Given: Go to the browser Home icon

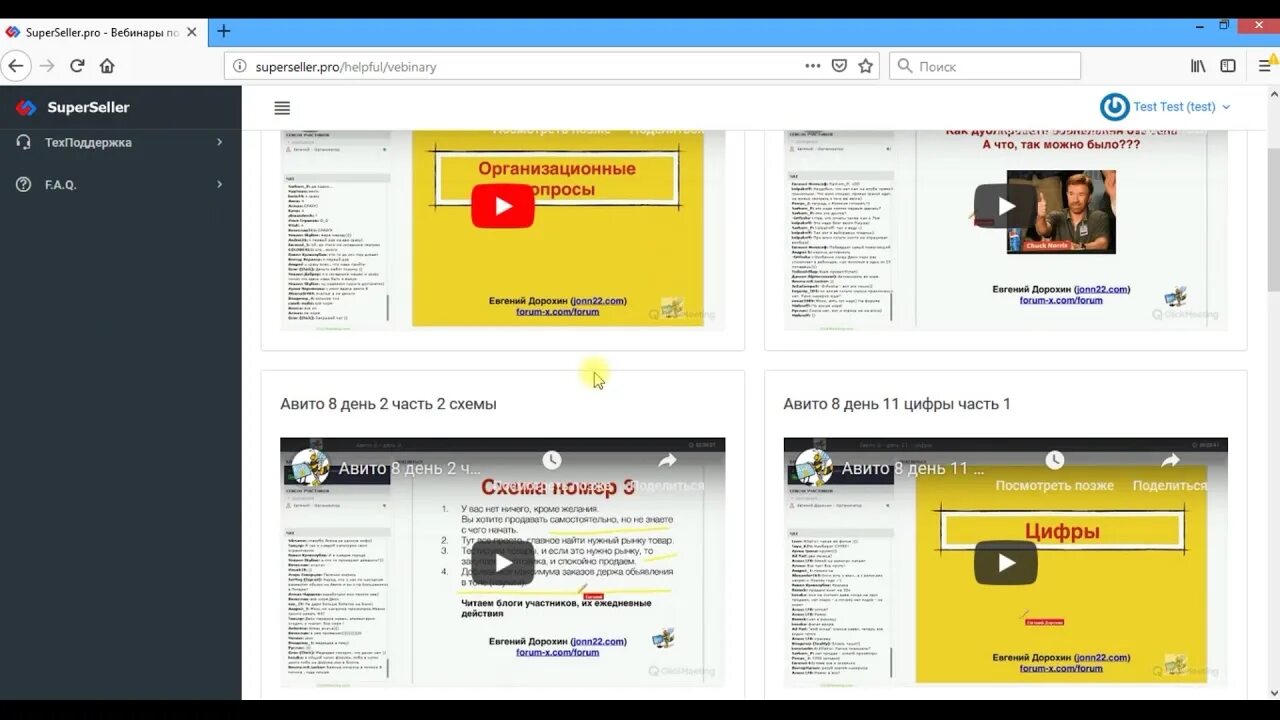Looking at the screenshot, I should [x=107, y=66].
